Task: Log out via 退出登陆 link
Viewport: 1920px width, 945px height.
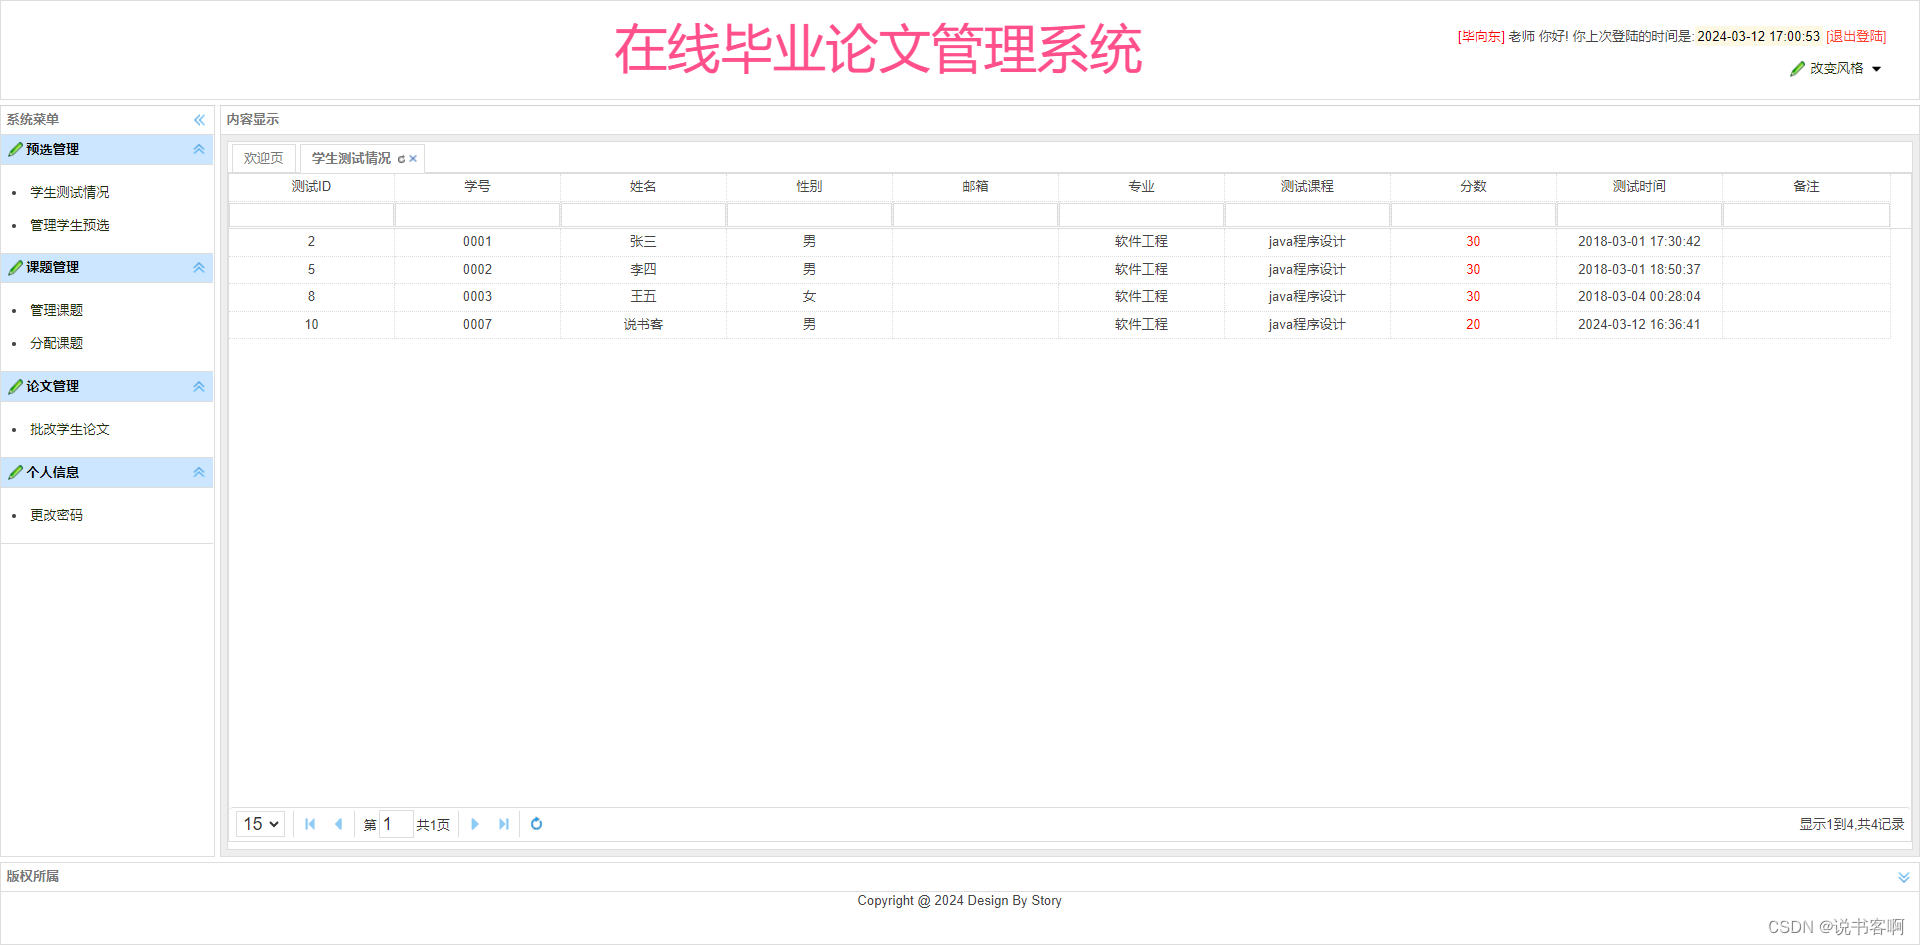Action: pyautogui.click(x=1856, y=36)
